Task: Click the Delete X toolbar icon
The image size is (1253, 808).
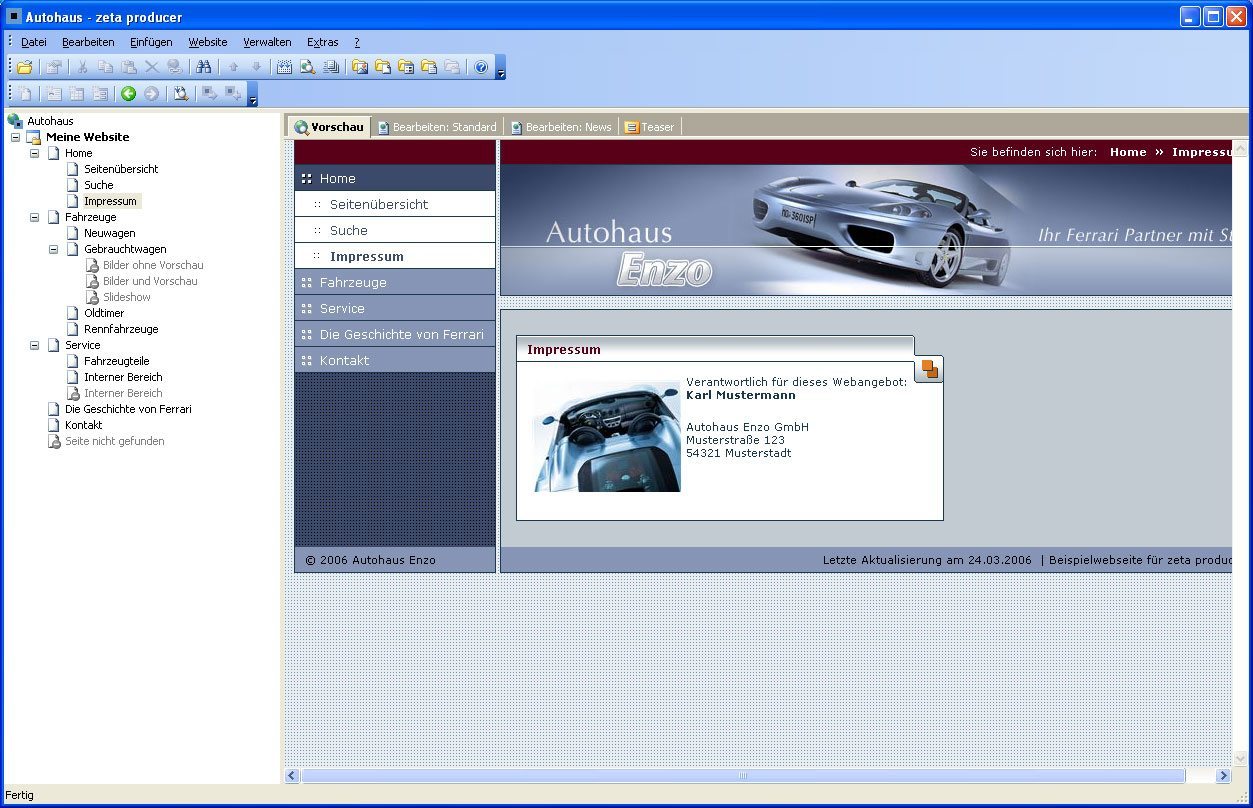Action: tap(152, 67)
